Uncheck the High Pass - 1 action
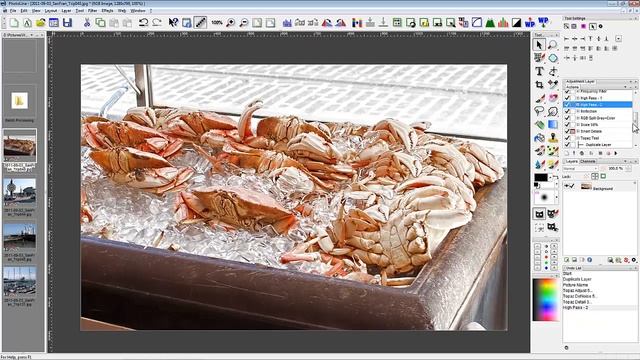This screenshot has width=640, height=360. (567, 98)
